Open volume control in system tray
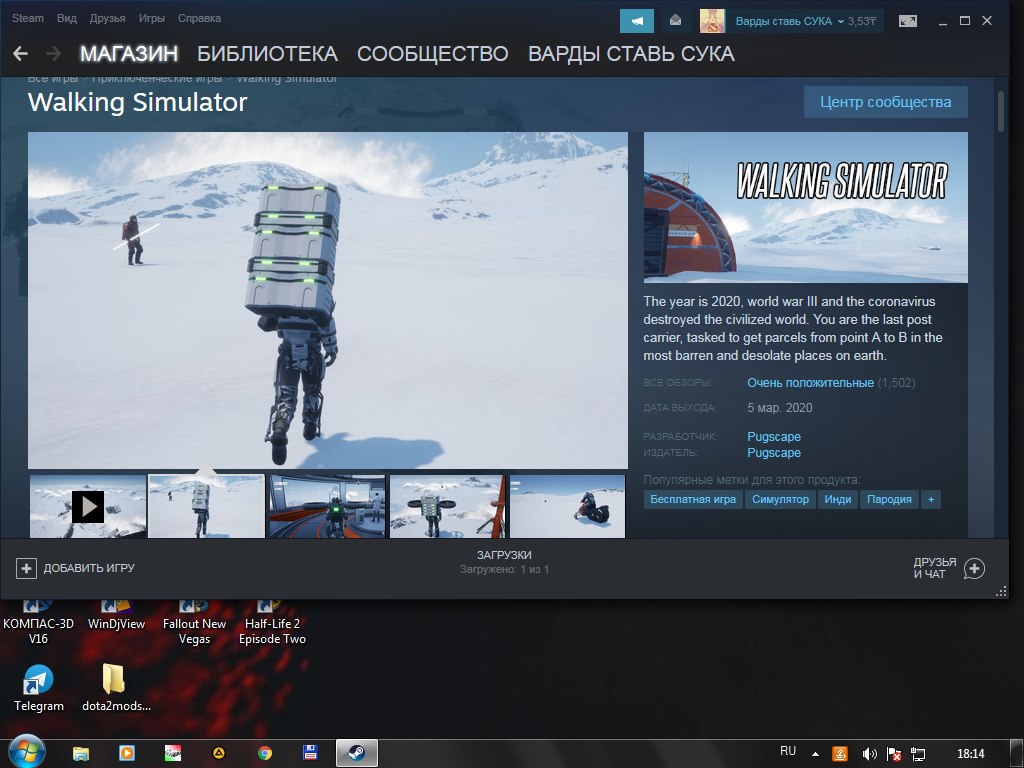The width and height of the screenshot is (1024, 768). [869, 754]
